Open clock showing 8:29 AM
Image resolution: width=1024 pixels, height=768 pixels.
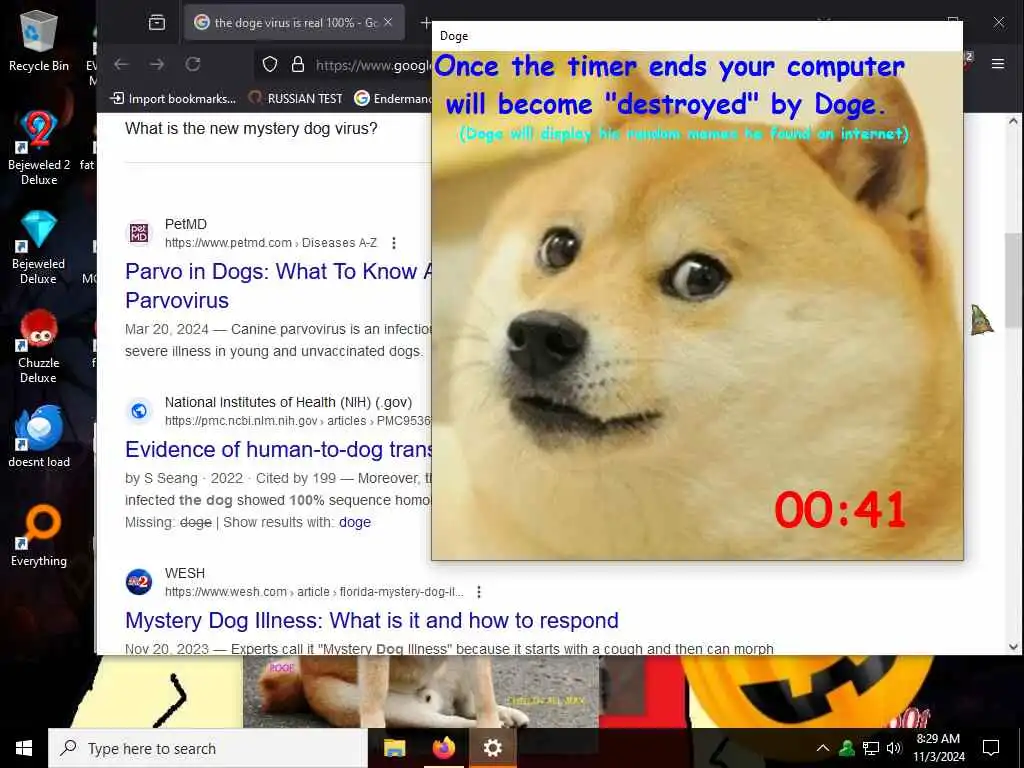(938, 748)
